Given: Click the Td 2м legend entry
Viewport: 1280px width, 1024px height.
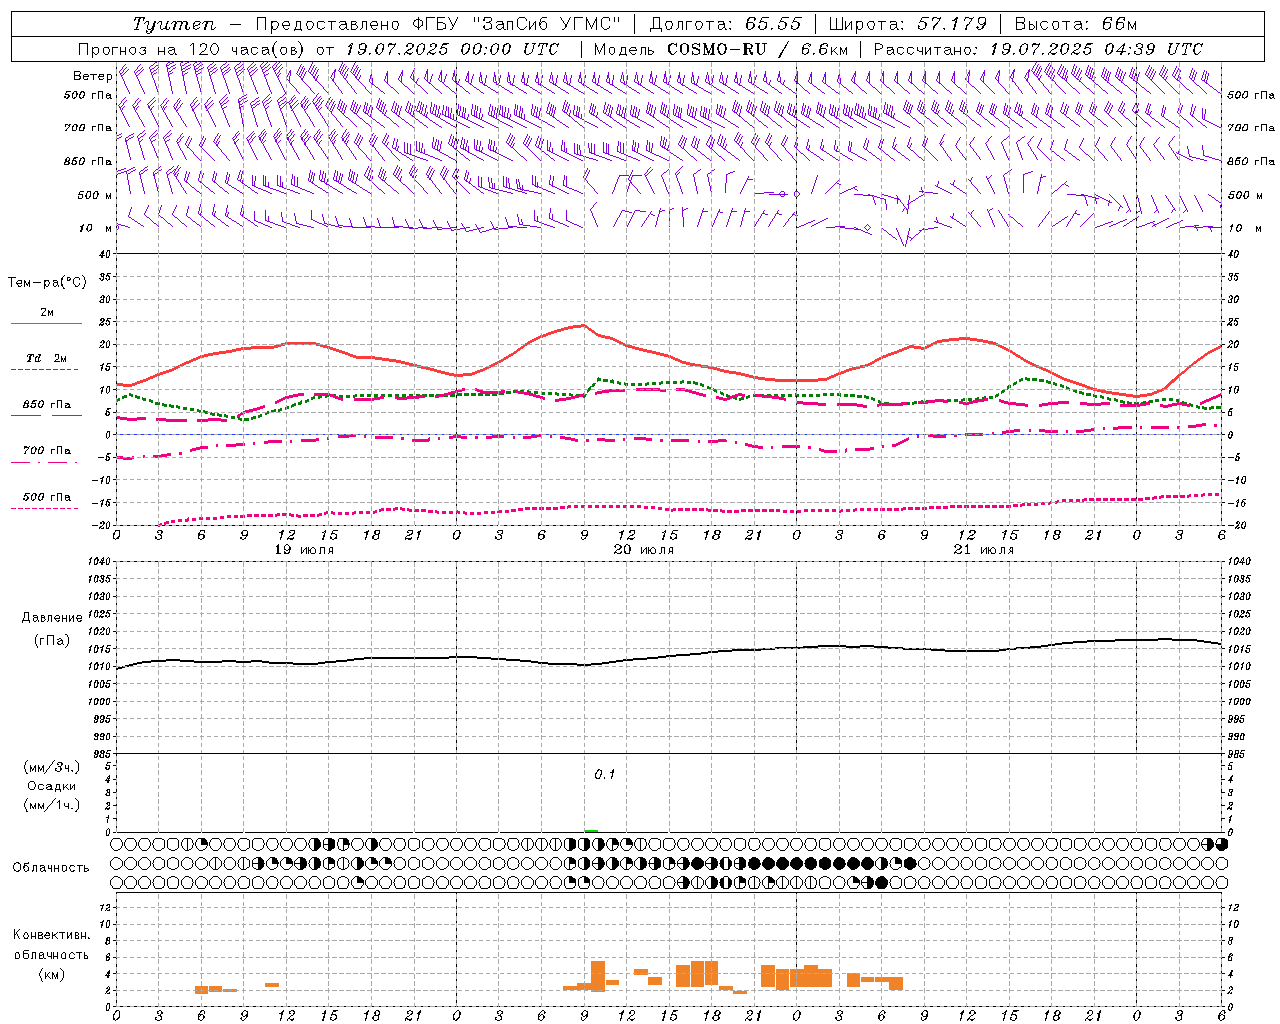Looking at the screenshot, I should 46,357.
